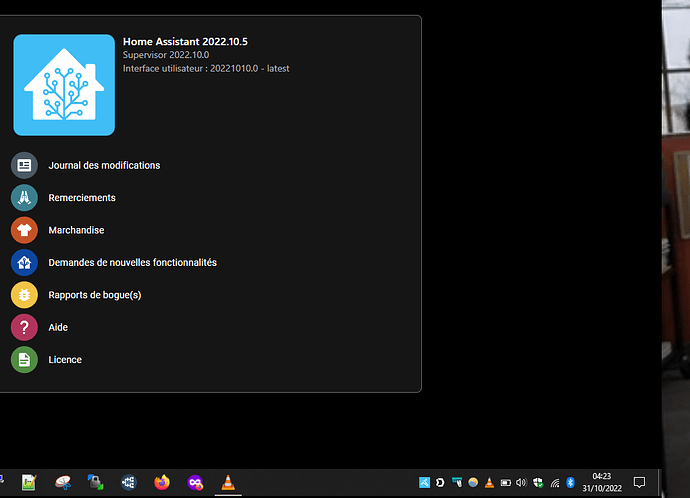690x498 pixels.
Task: Click the Bluetooth tray icon
Action: coord(570,483)
